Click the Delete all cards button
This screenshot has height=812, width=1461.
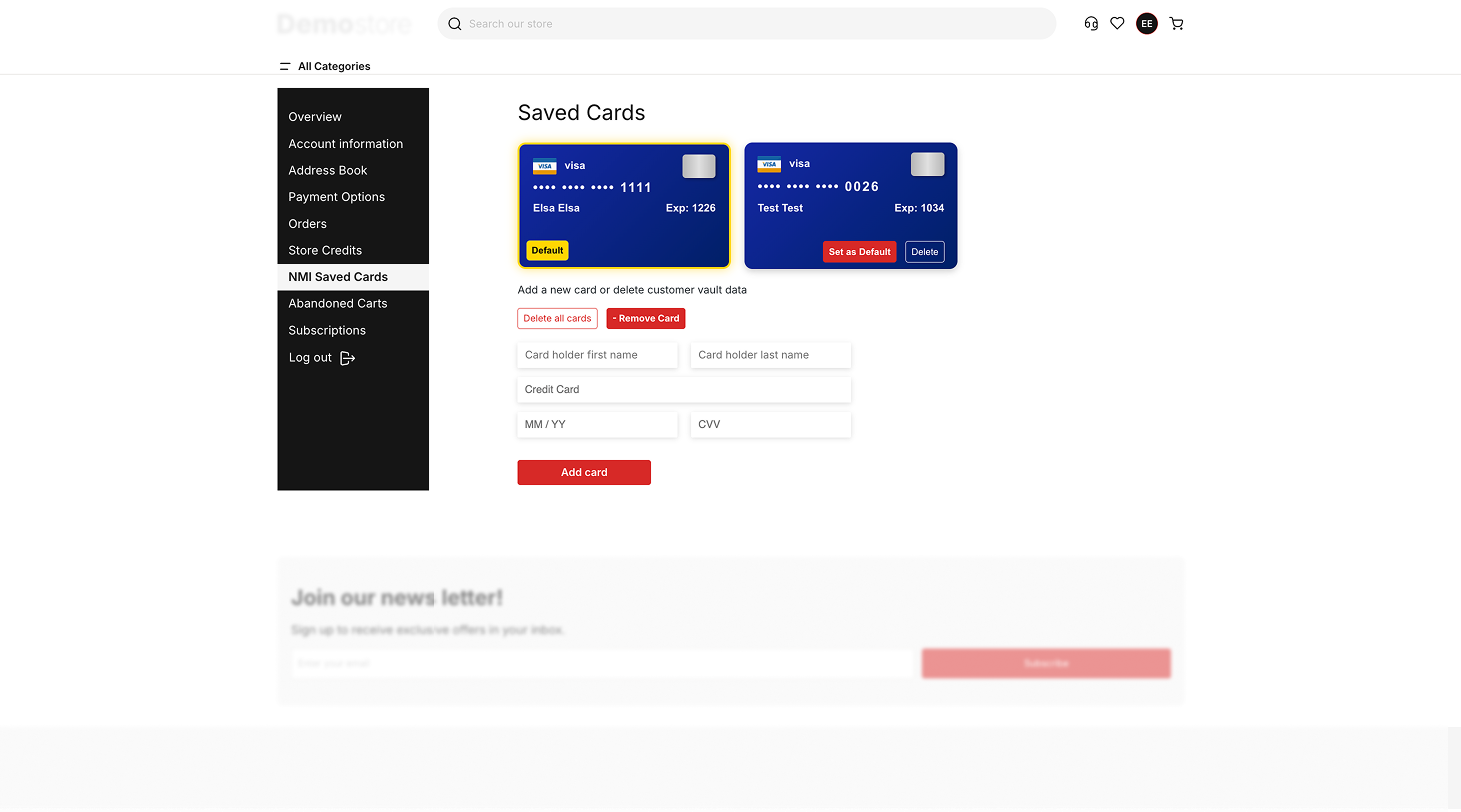click(x=557, y=318)
